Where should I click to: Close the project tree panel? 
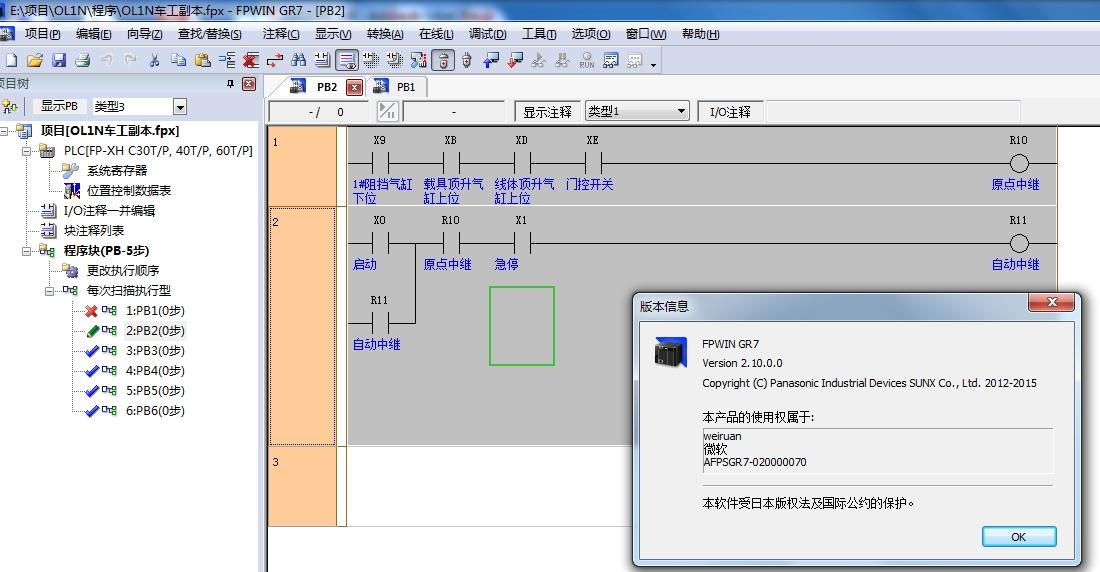tap(249, 84)
